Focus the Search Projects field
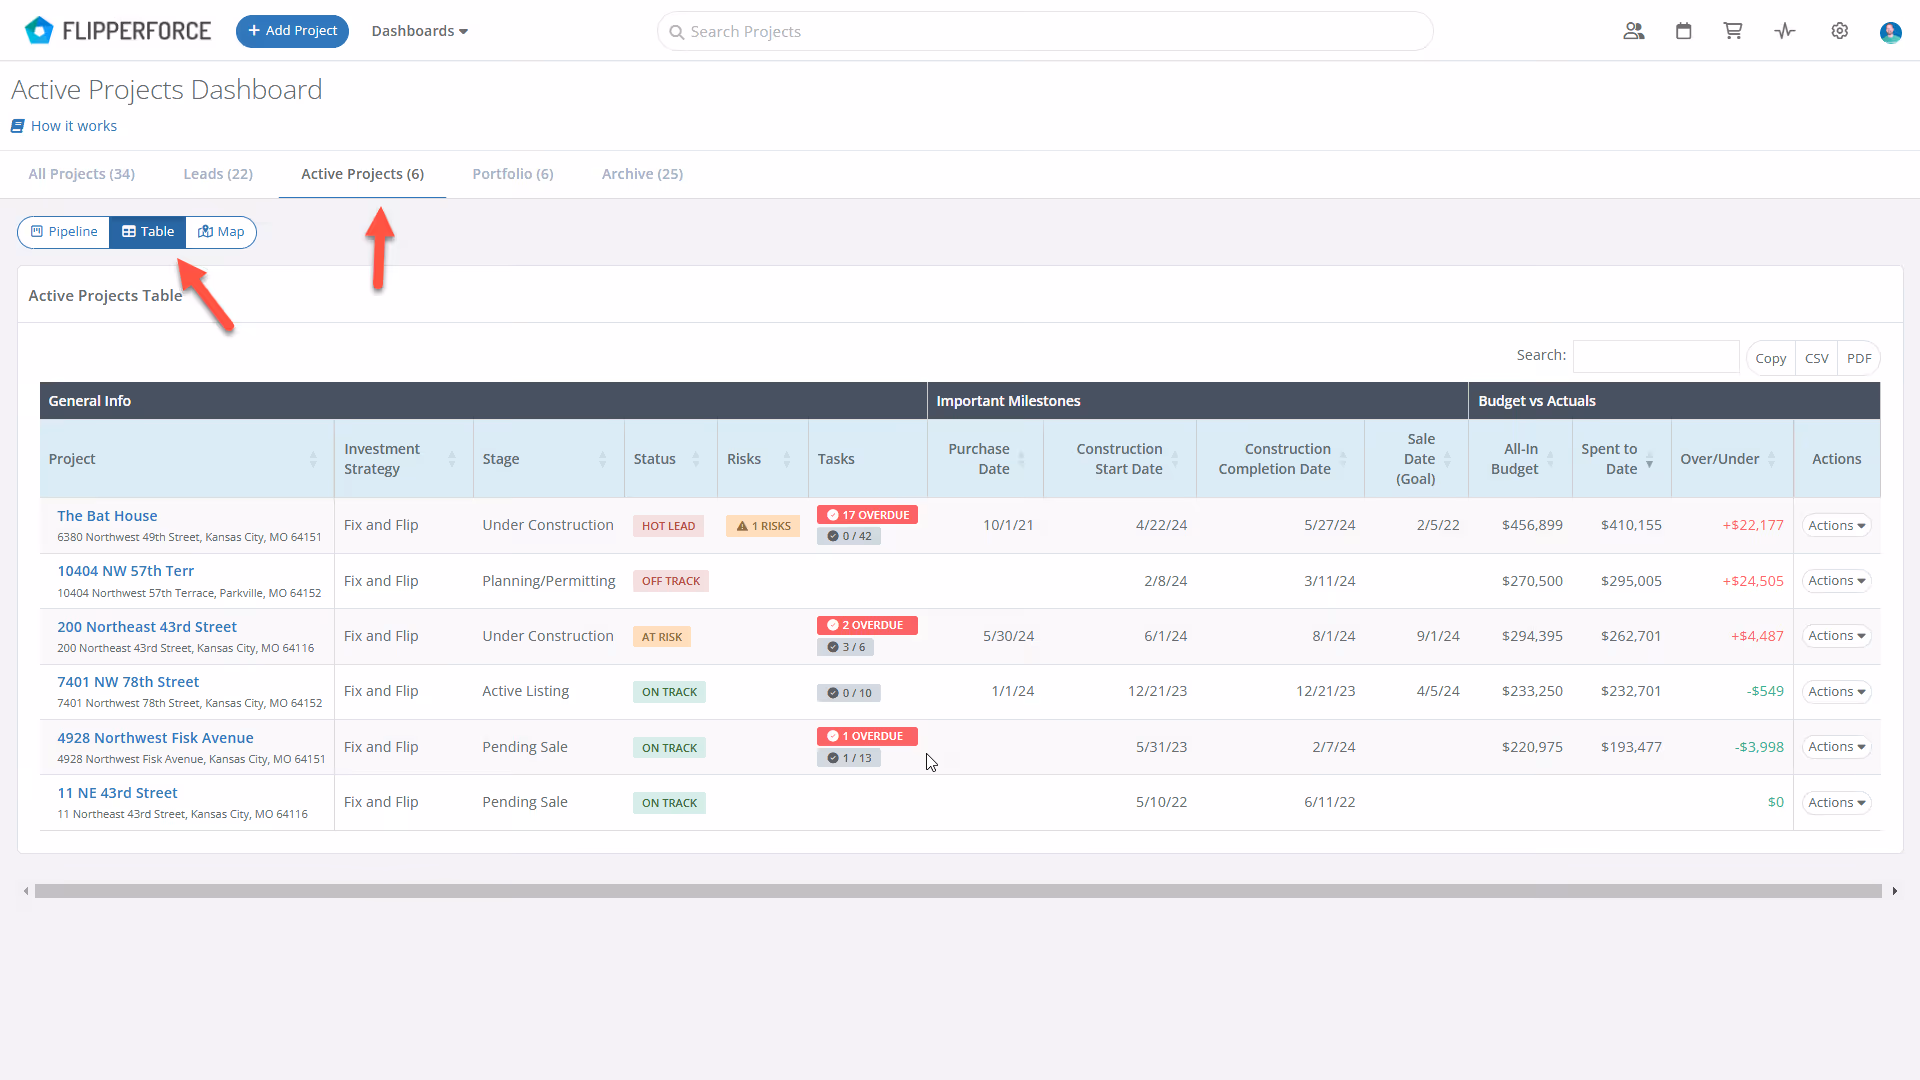 tap(1045, 31)
